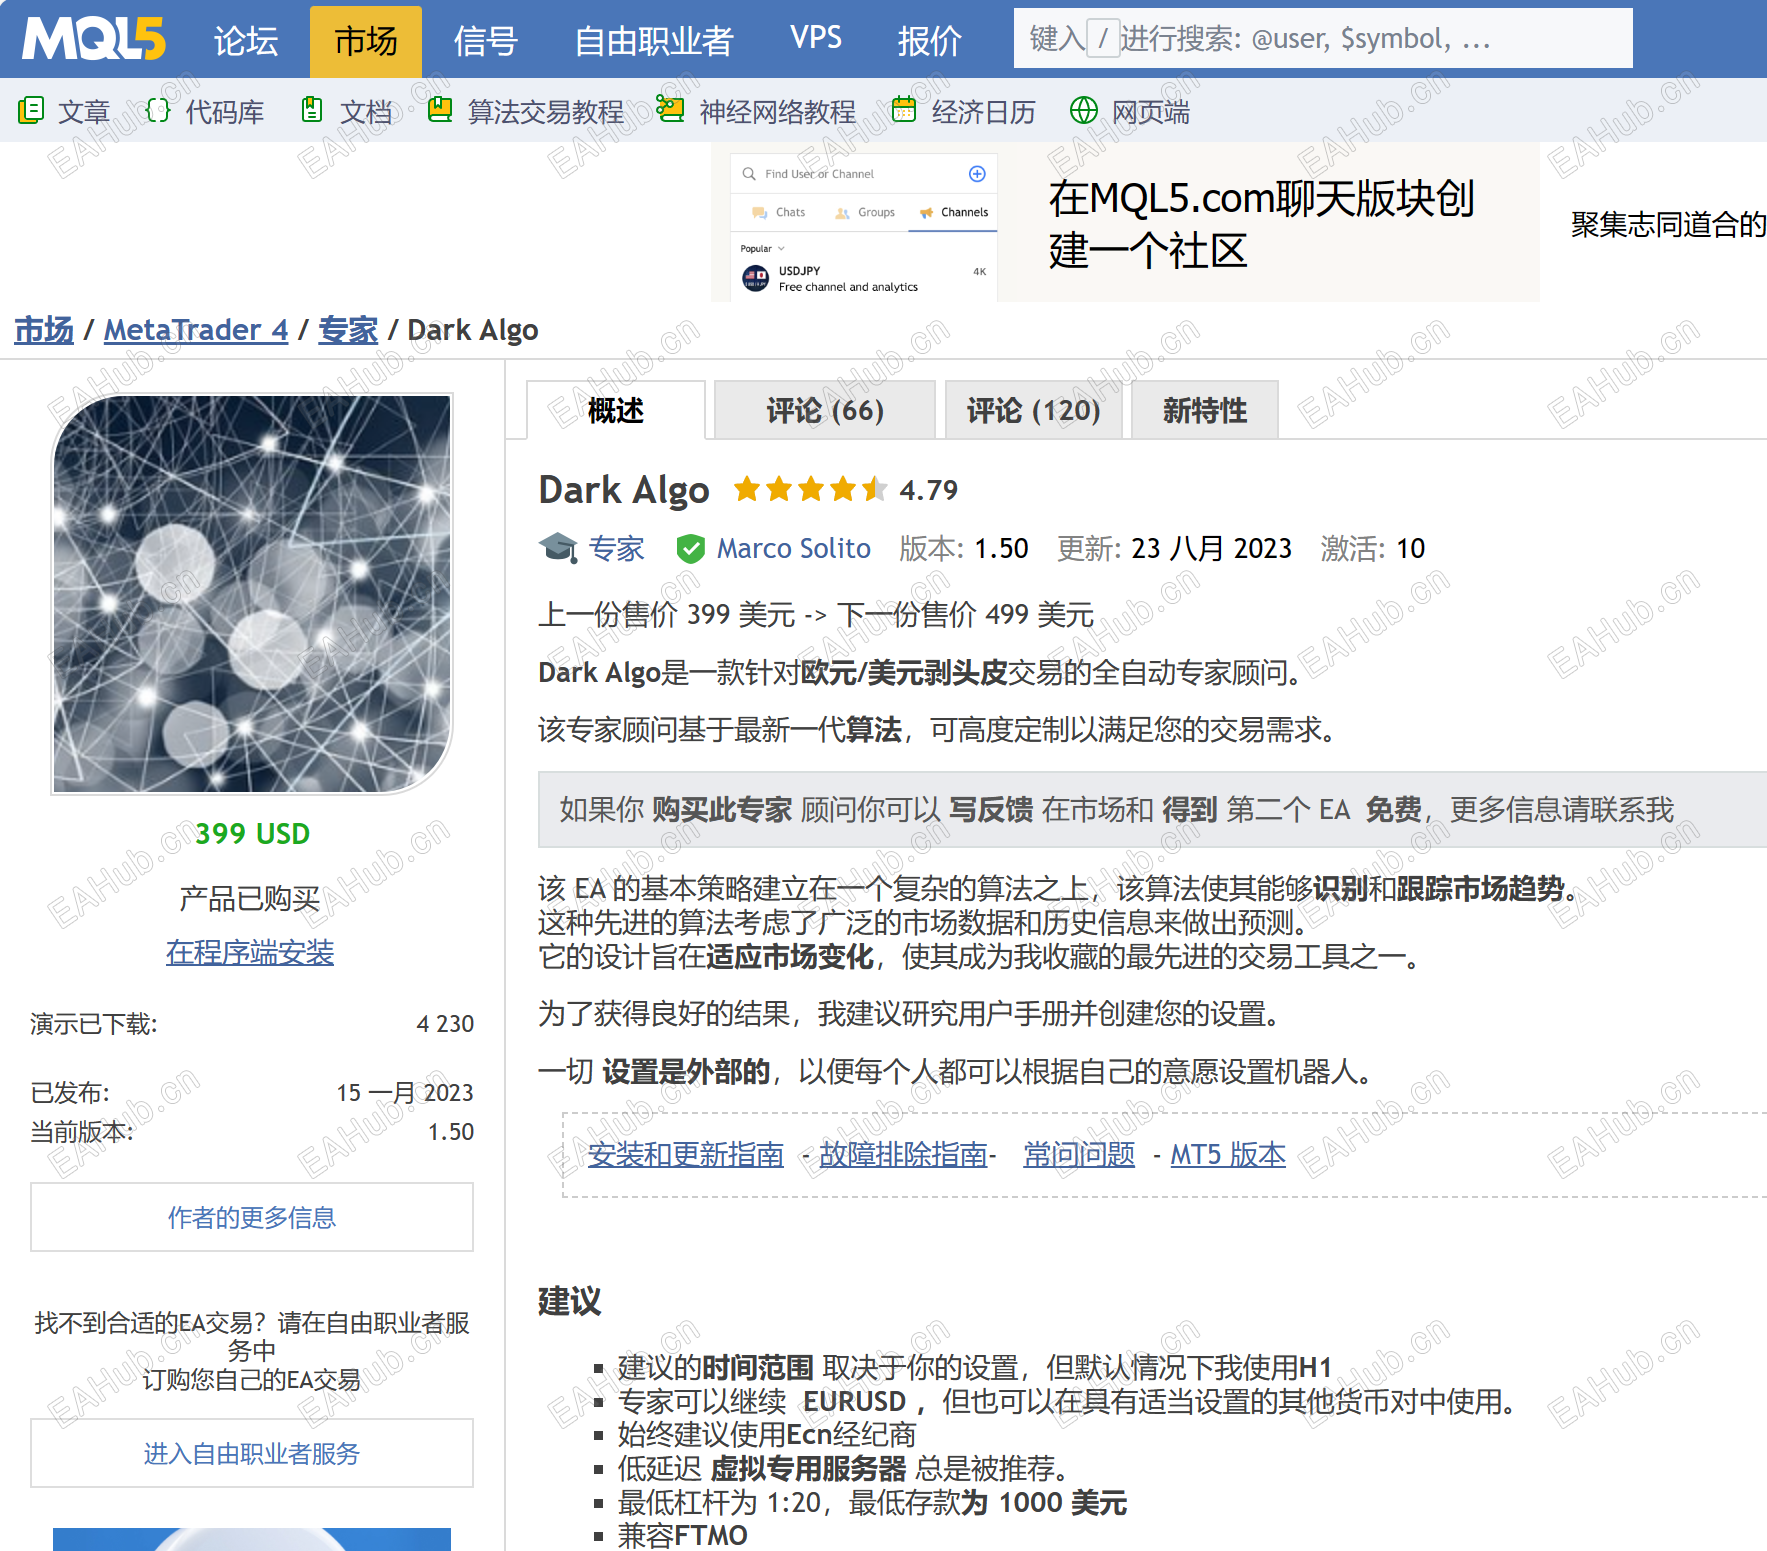Click the MQL5 chat community banner text

[1262, 224]
